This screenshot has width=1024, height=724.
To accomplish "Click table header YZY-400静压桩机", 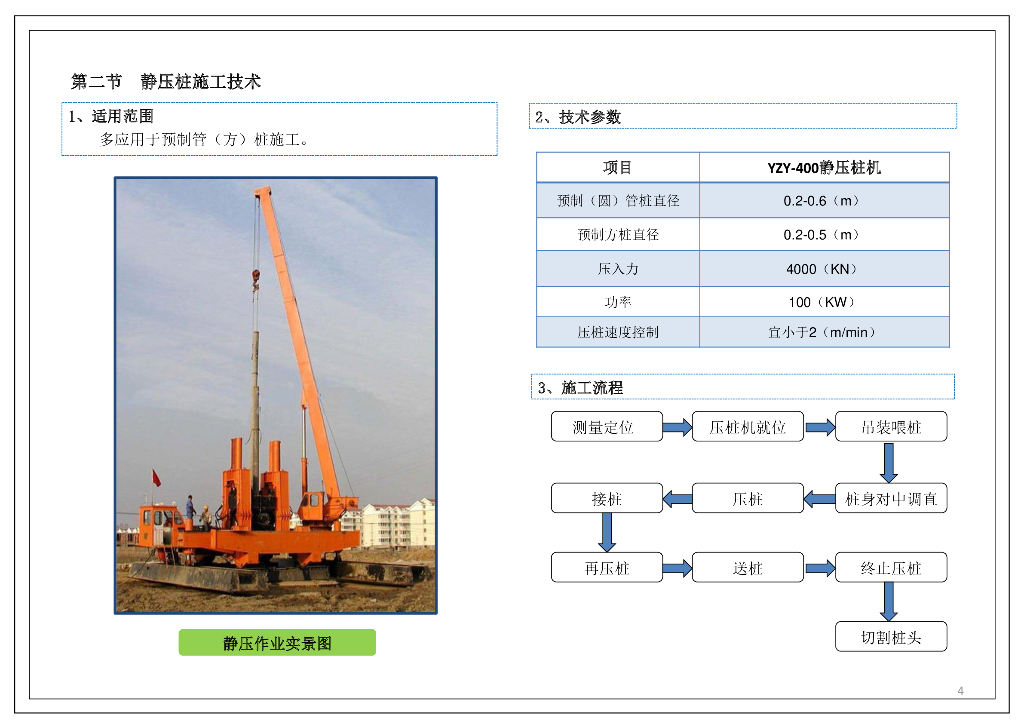I will coord(824,168).
